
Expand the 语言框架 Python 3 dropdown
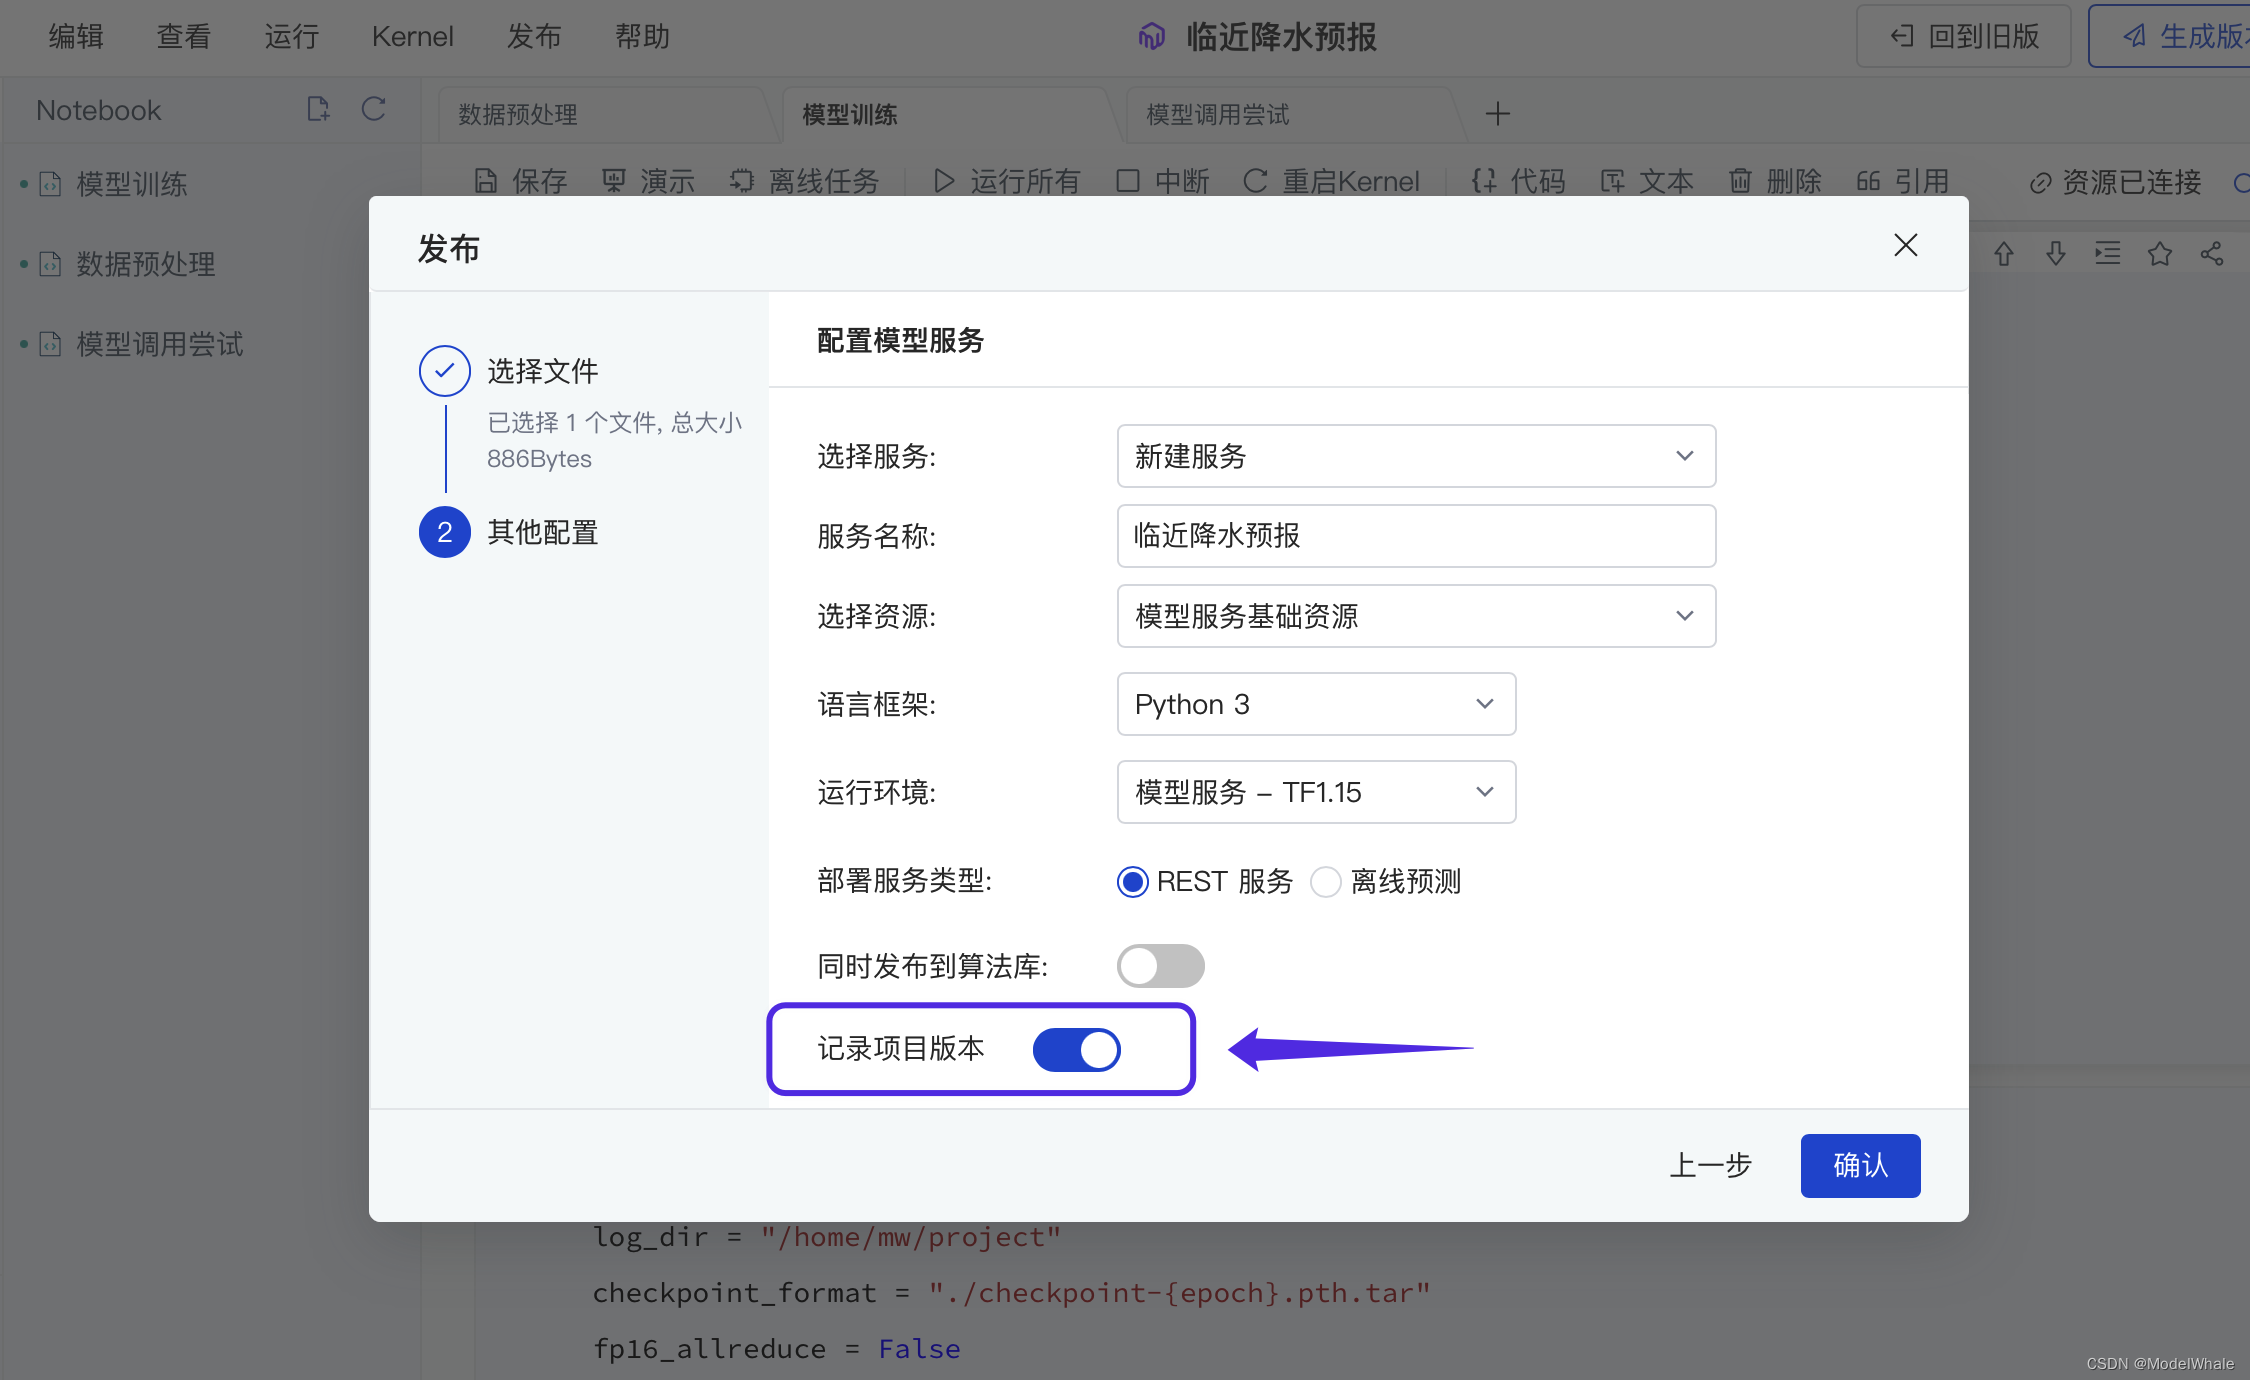click(1315, 704)
